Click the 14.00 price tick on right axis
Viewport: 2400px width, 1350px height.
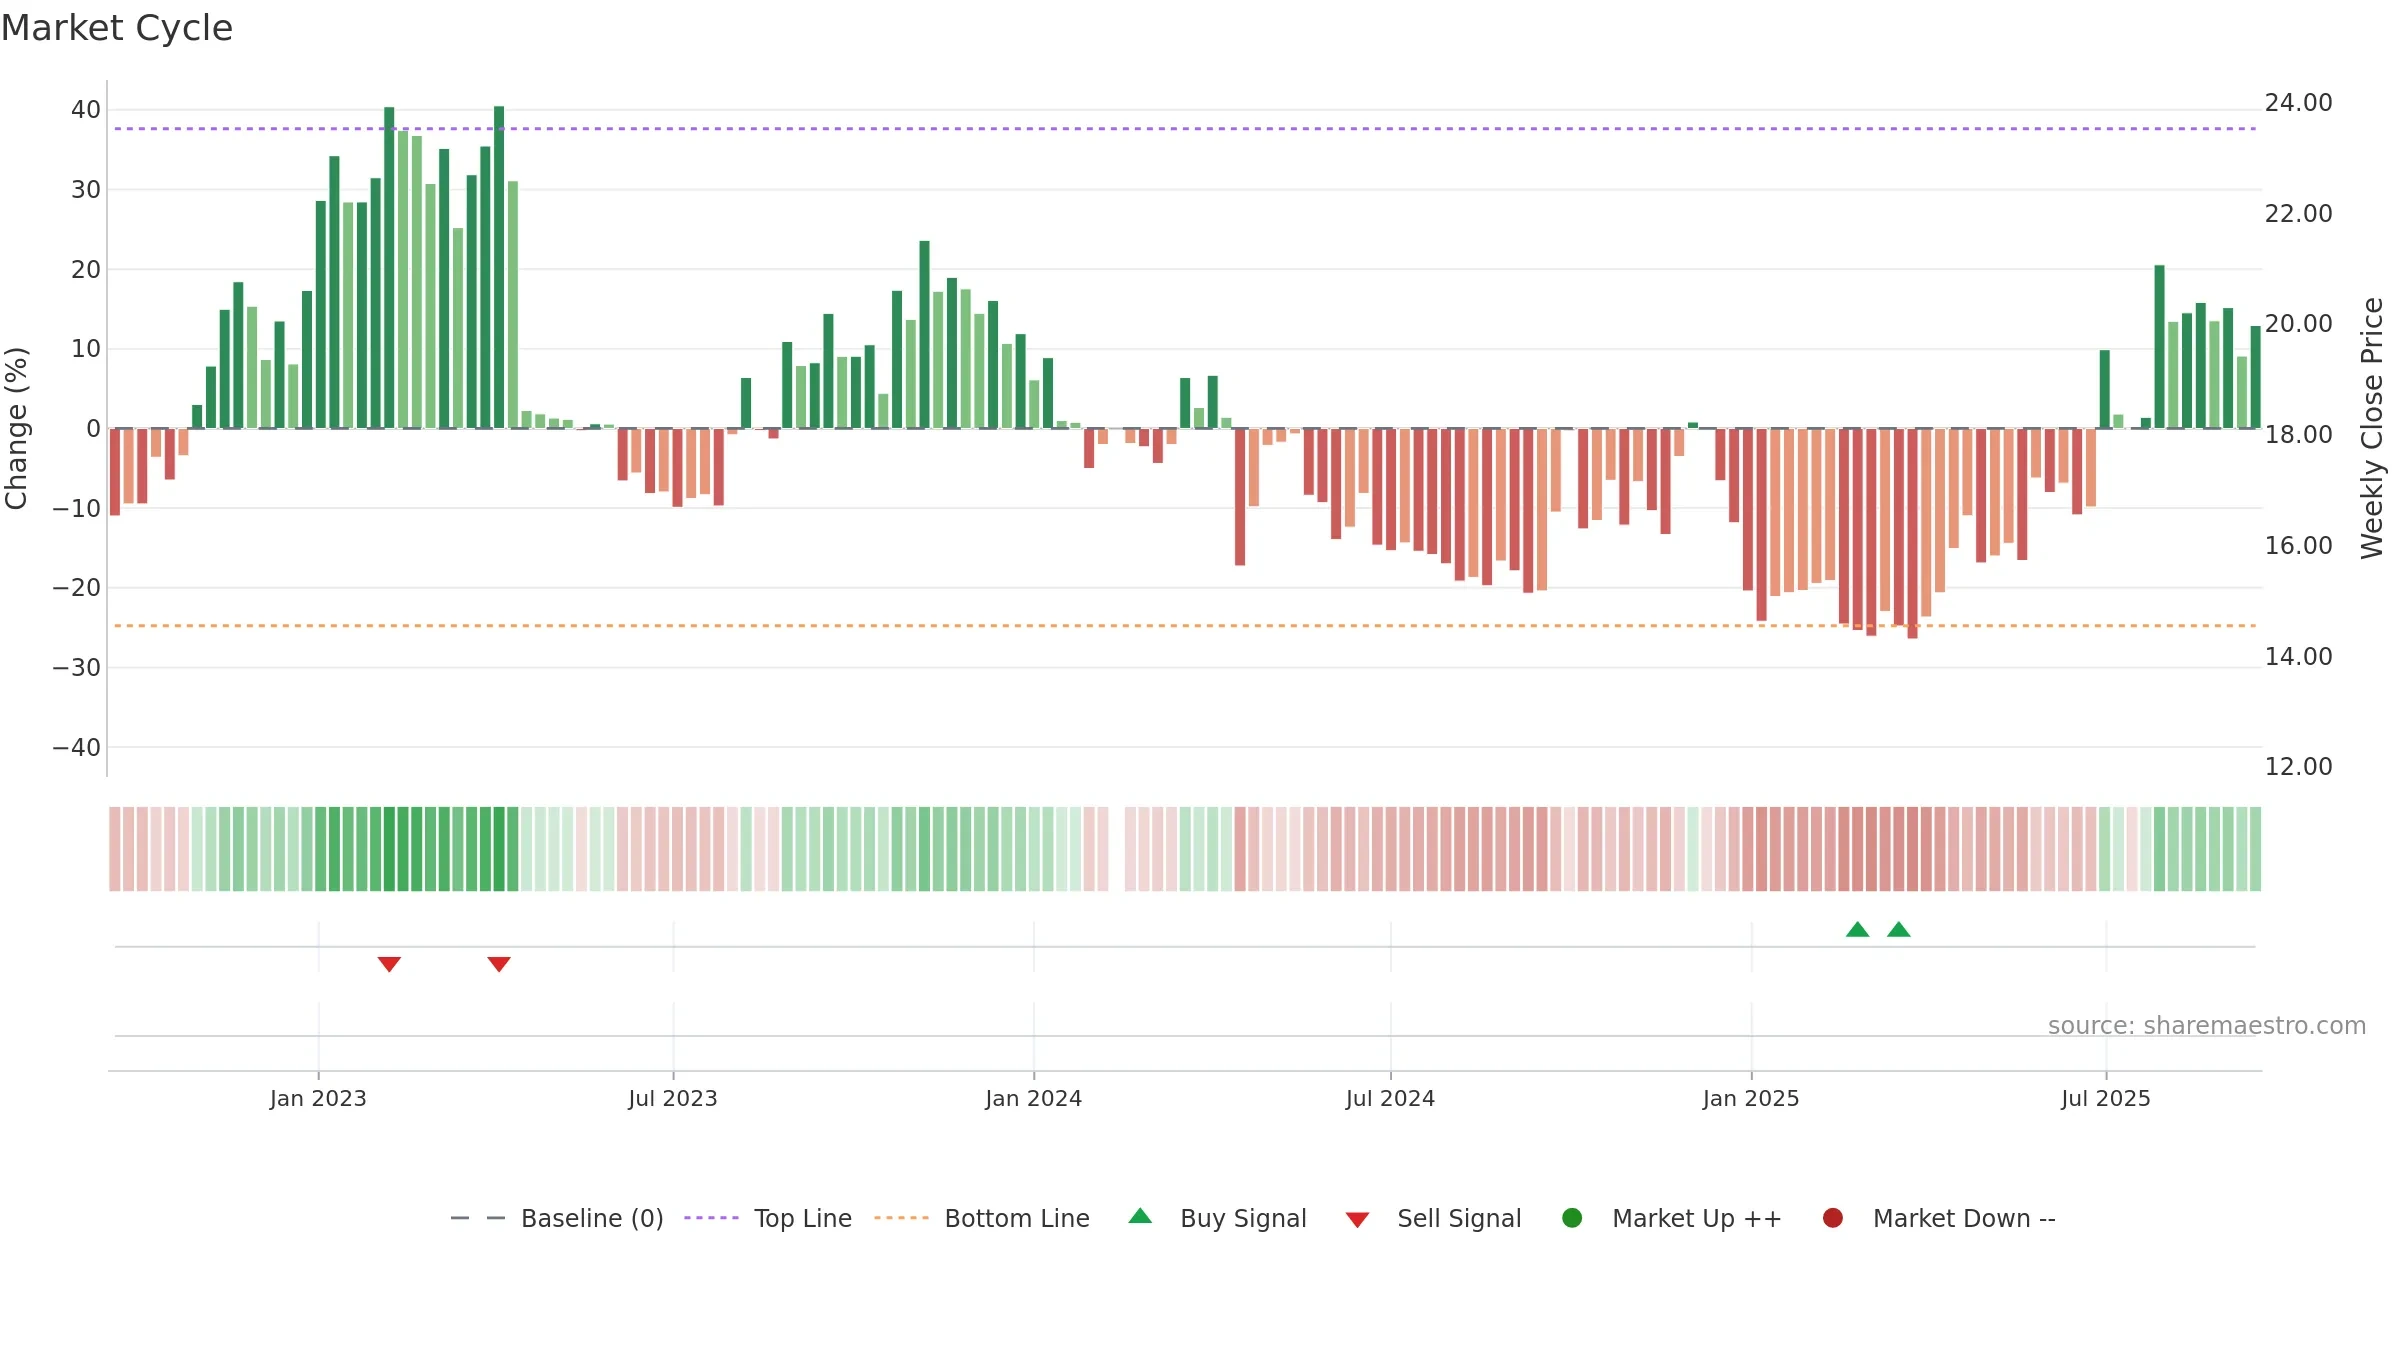coord(2298,657)
